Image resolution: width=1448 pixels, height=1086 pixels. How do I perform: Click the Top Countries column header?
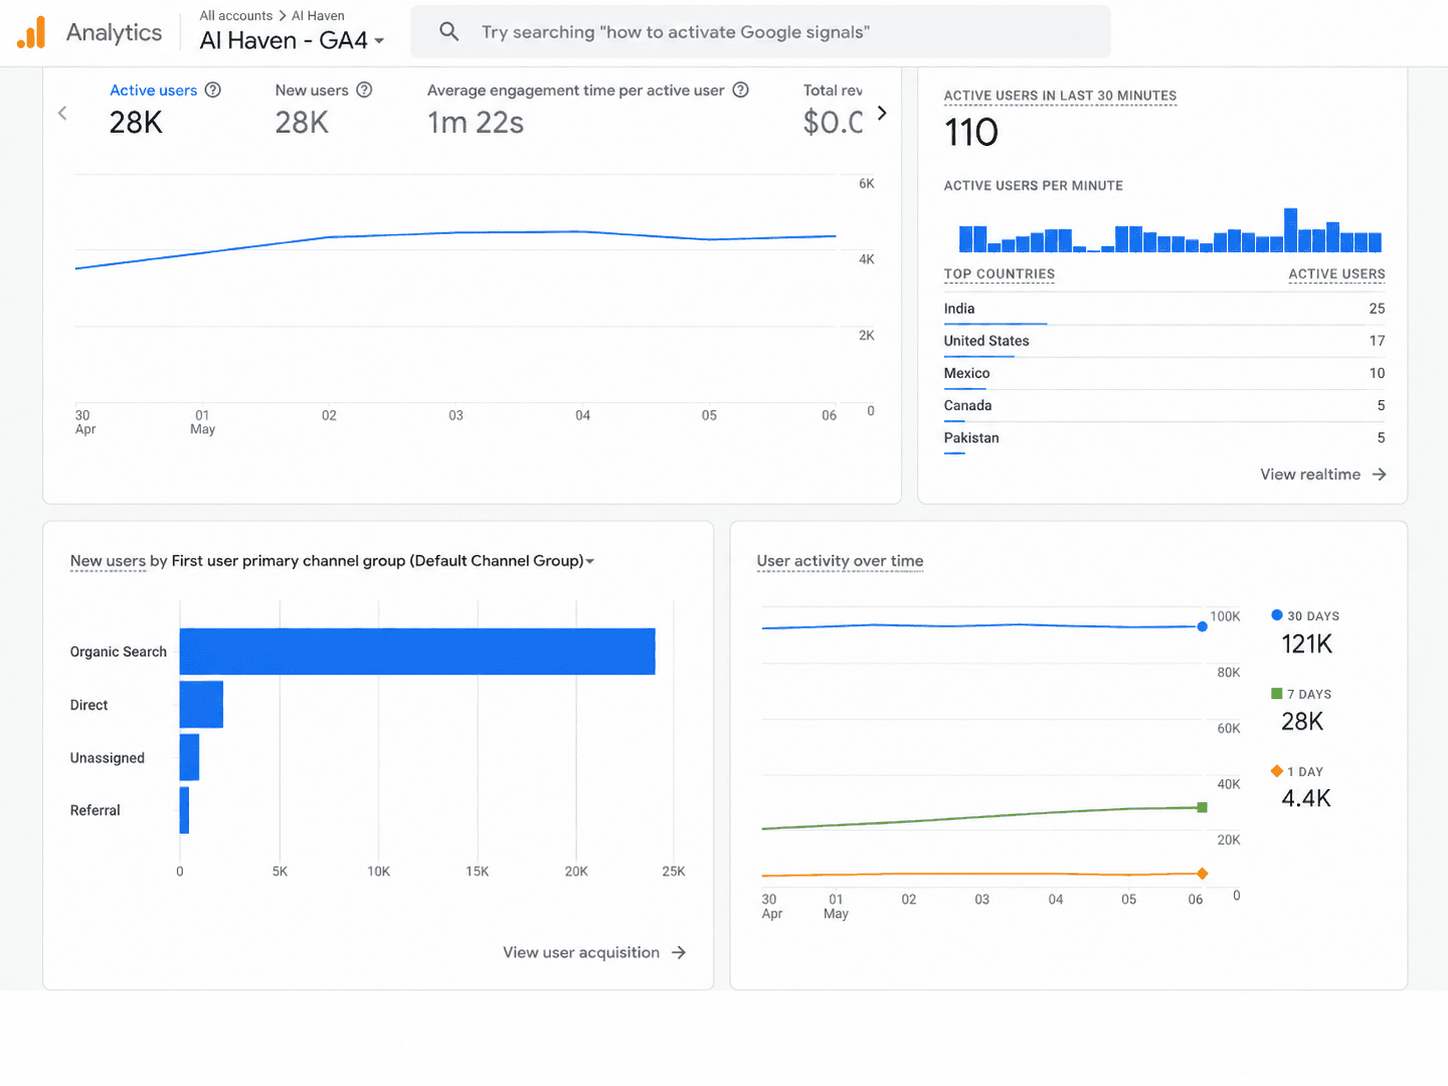(999, 274)
